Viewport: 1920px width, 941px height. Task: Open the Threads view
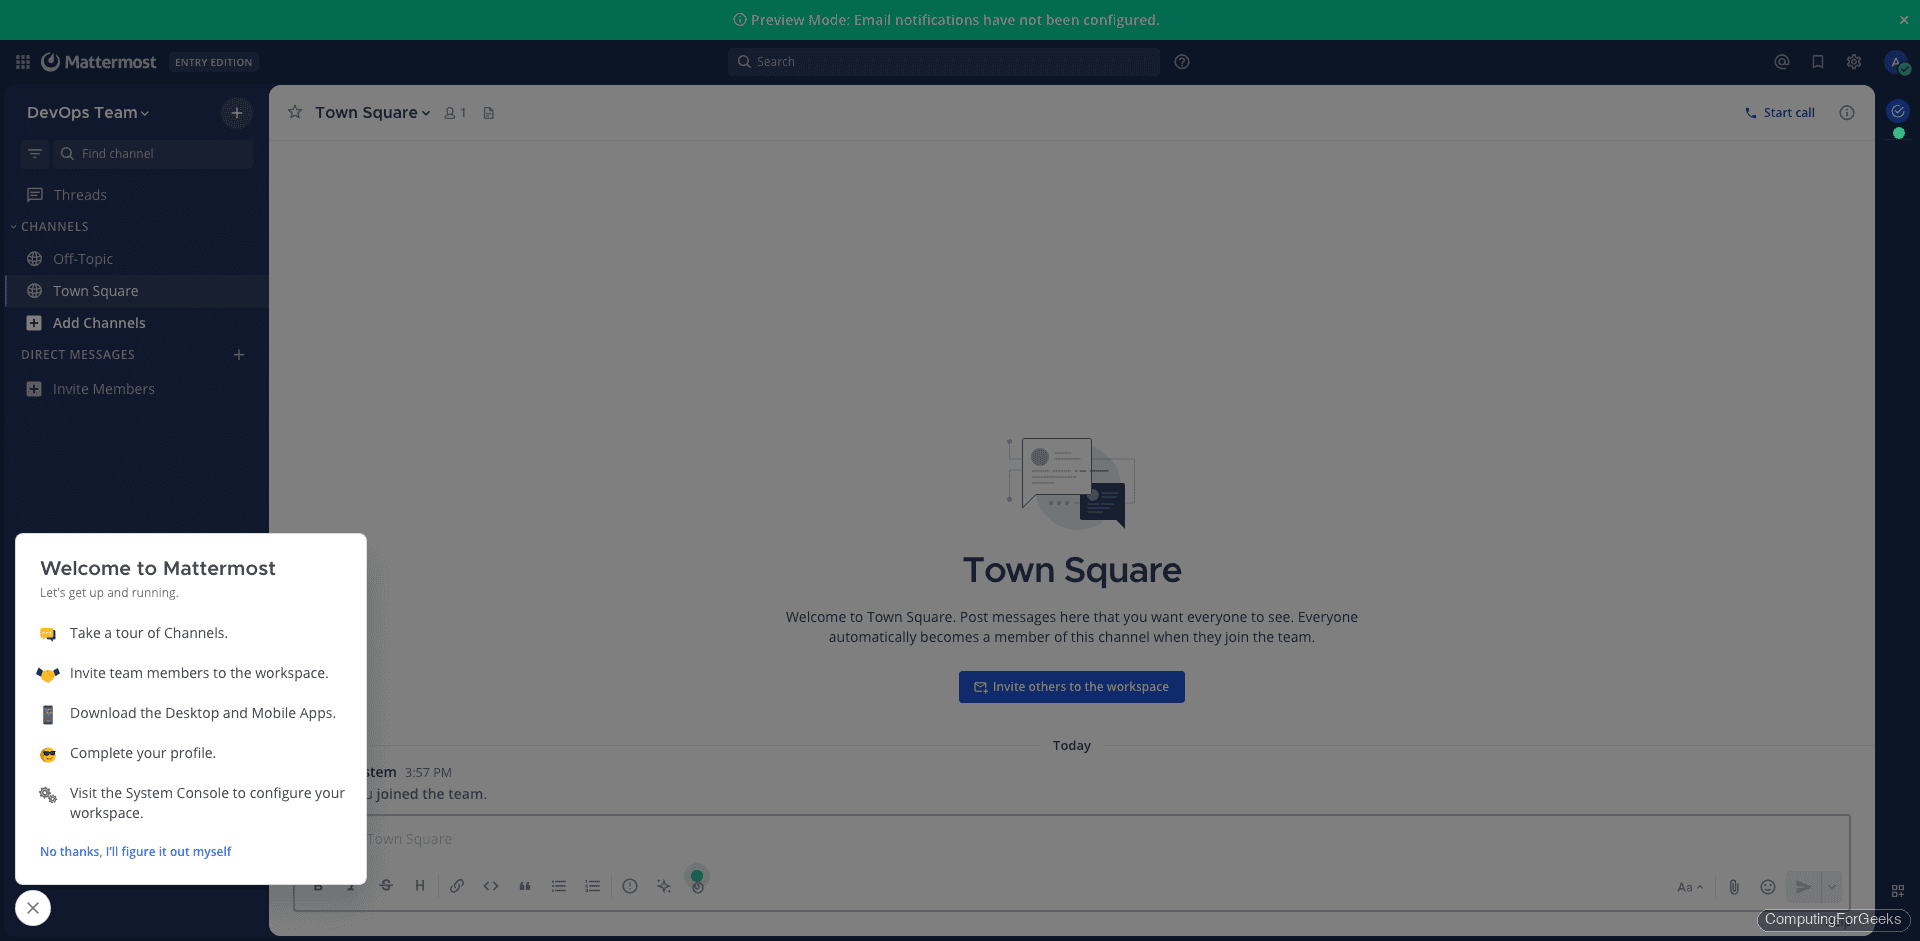[80, 194]
